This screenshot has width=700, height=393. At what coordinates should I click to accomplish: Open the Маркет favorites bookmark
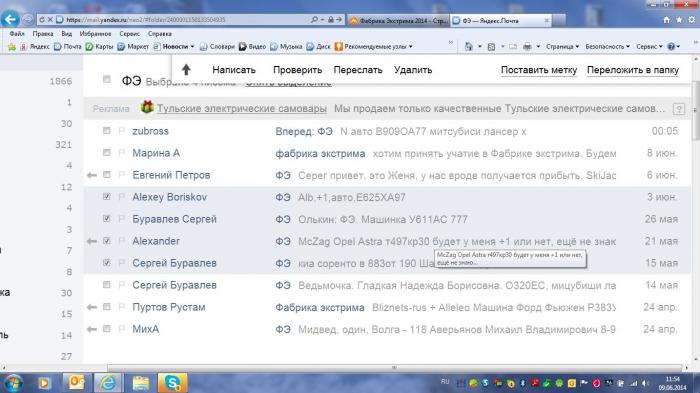point(133,46)
